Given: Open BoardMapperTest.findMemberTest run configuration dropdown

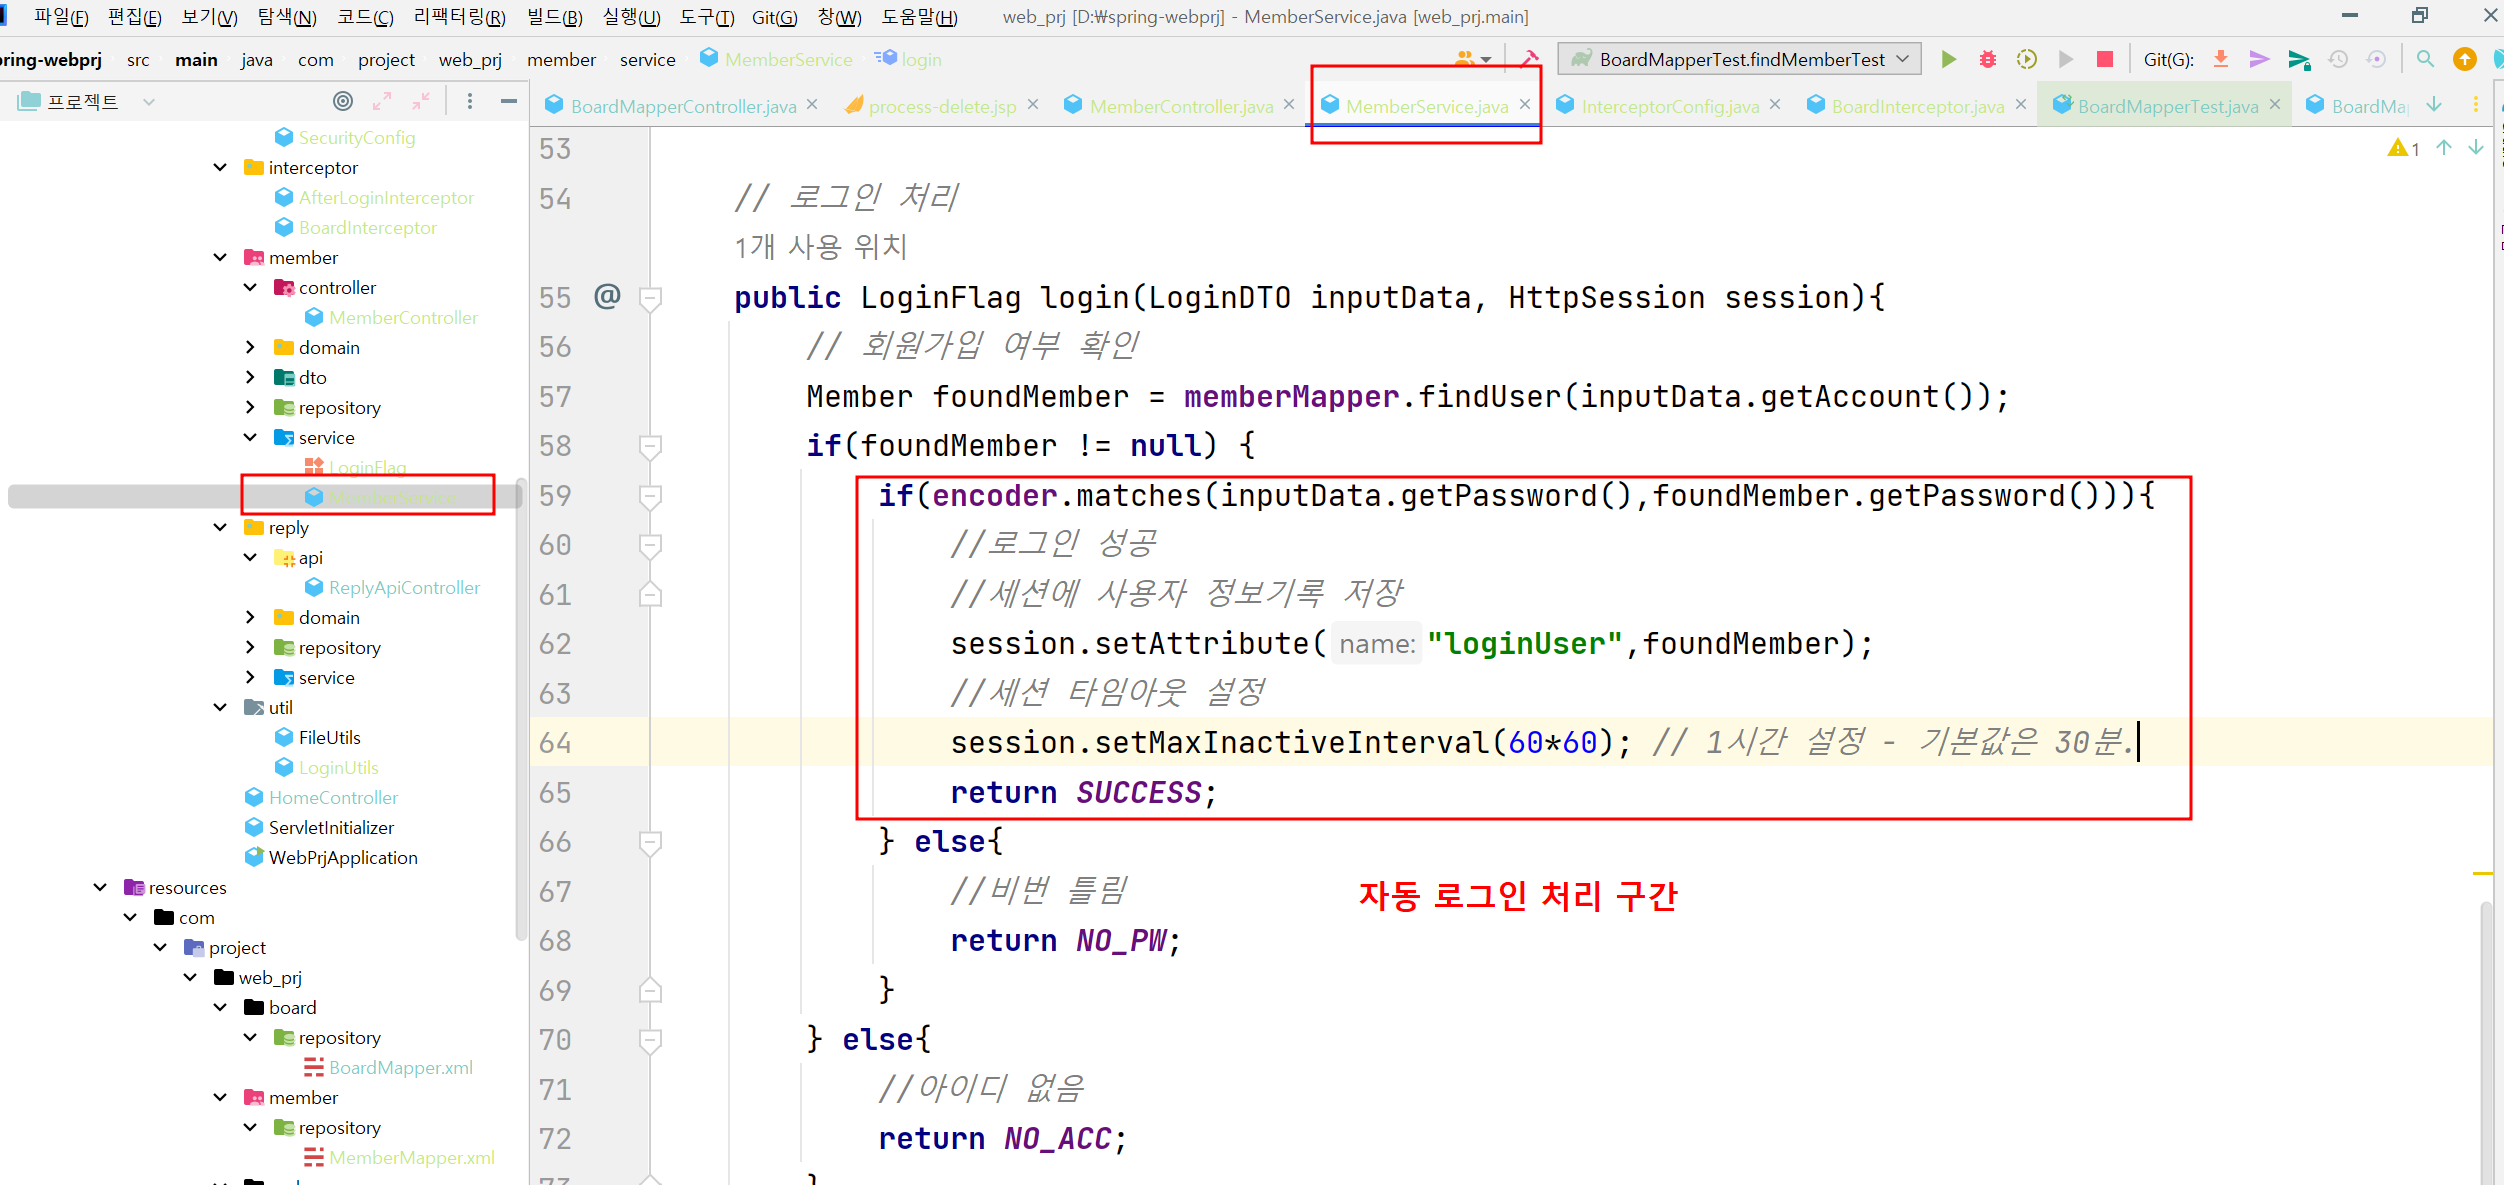Looking at the screenshot, I should 1742,59.
